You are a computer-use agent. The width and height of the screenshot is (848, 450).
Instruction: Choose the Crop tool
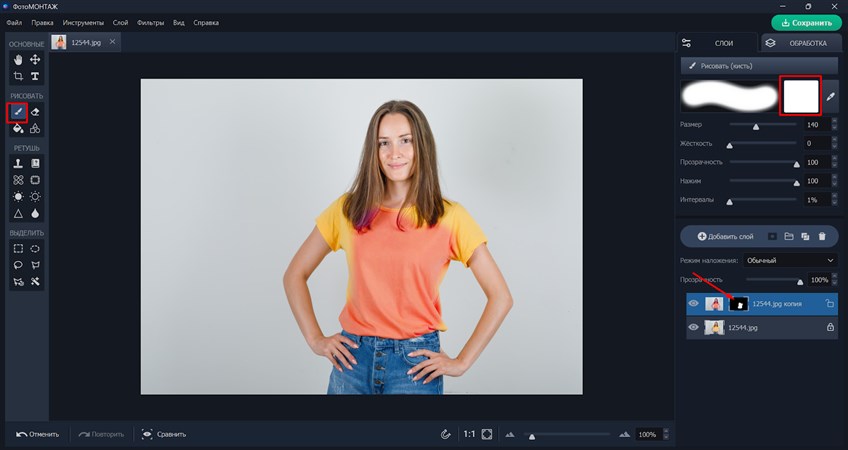(x=18, y=76)
